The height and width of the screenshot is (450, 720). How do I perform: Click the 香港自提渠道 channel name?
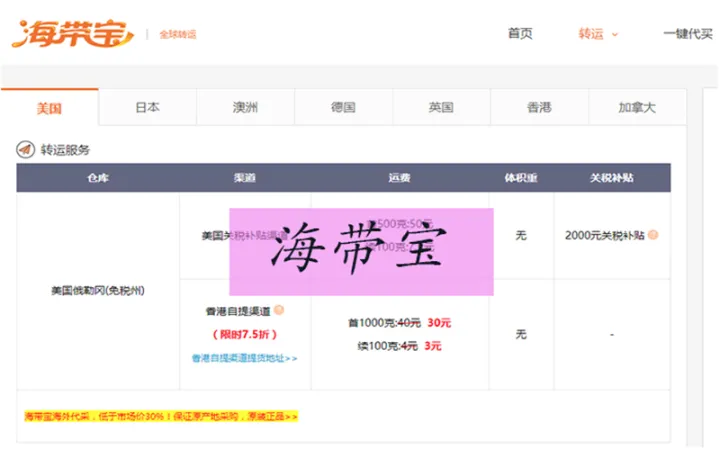[x=238, y=311]
